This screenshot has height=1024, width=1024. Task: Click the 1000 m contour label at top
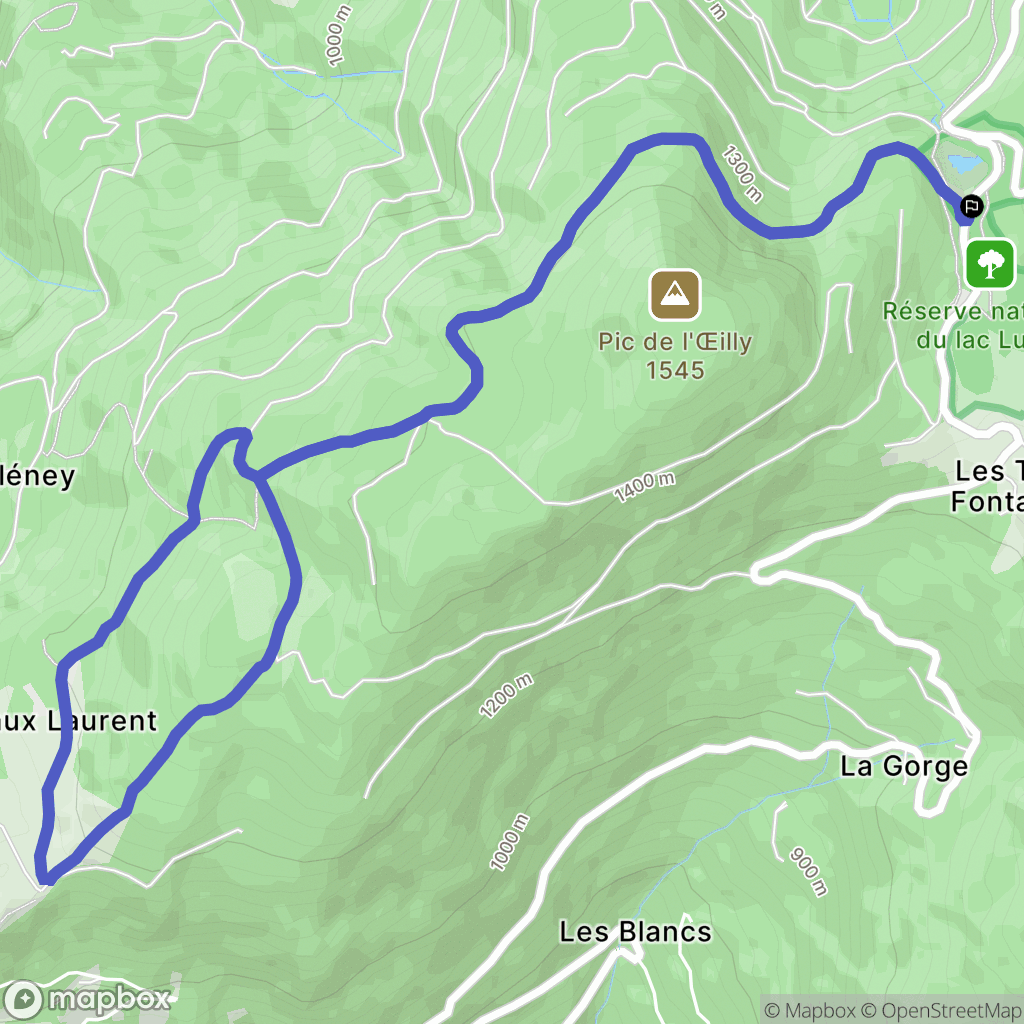[x=339, y=35]
